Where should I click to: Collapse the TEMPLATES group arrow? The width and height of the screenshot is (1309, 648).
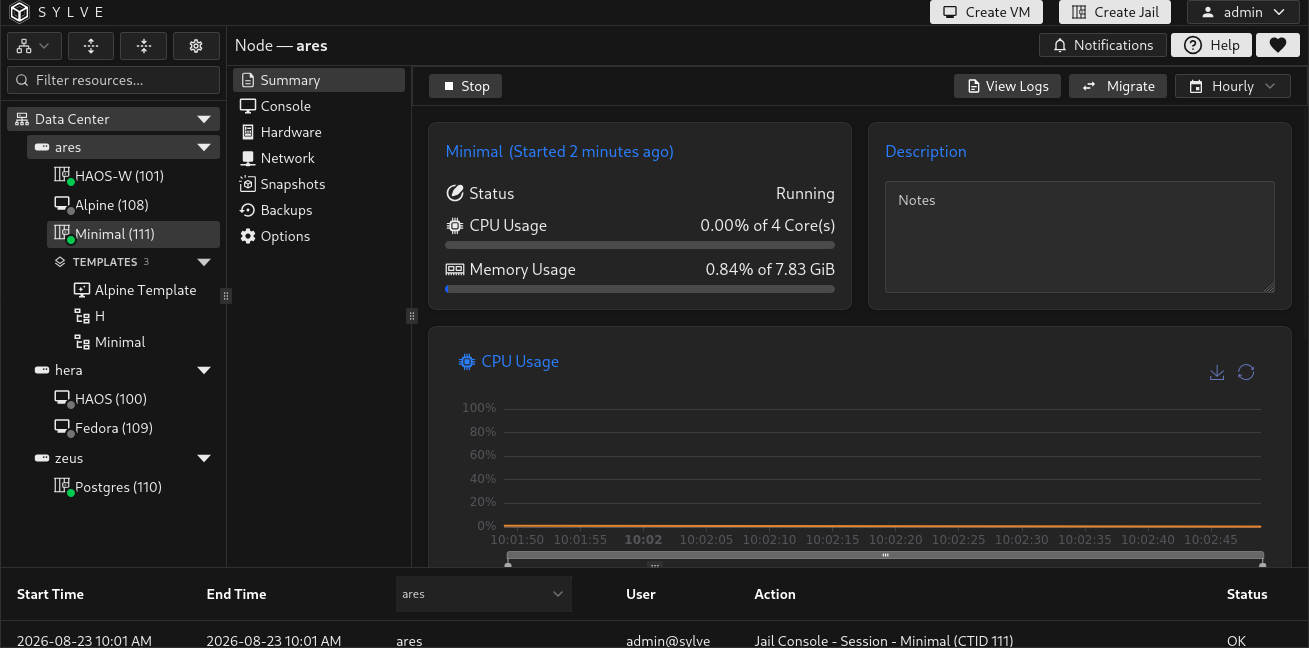(205, 262)
